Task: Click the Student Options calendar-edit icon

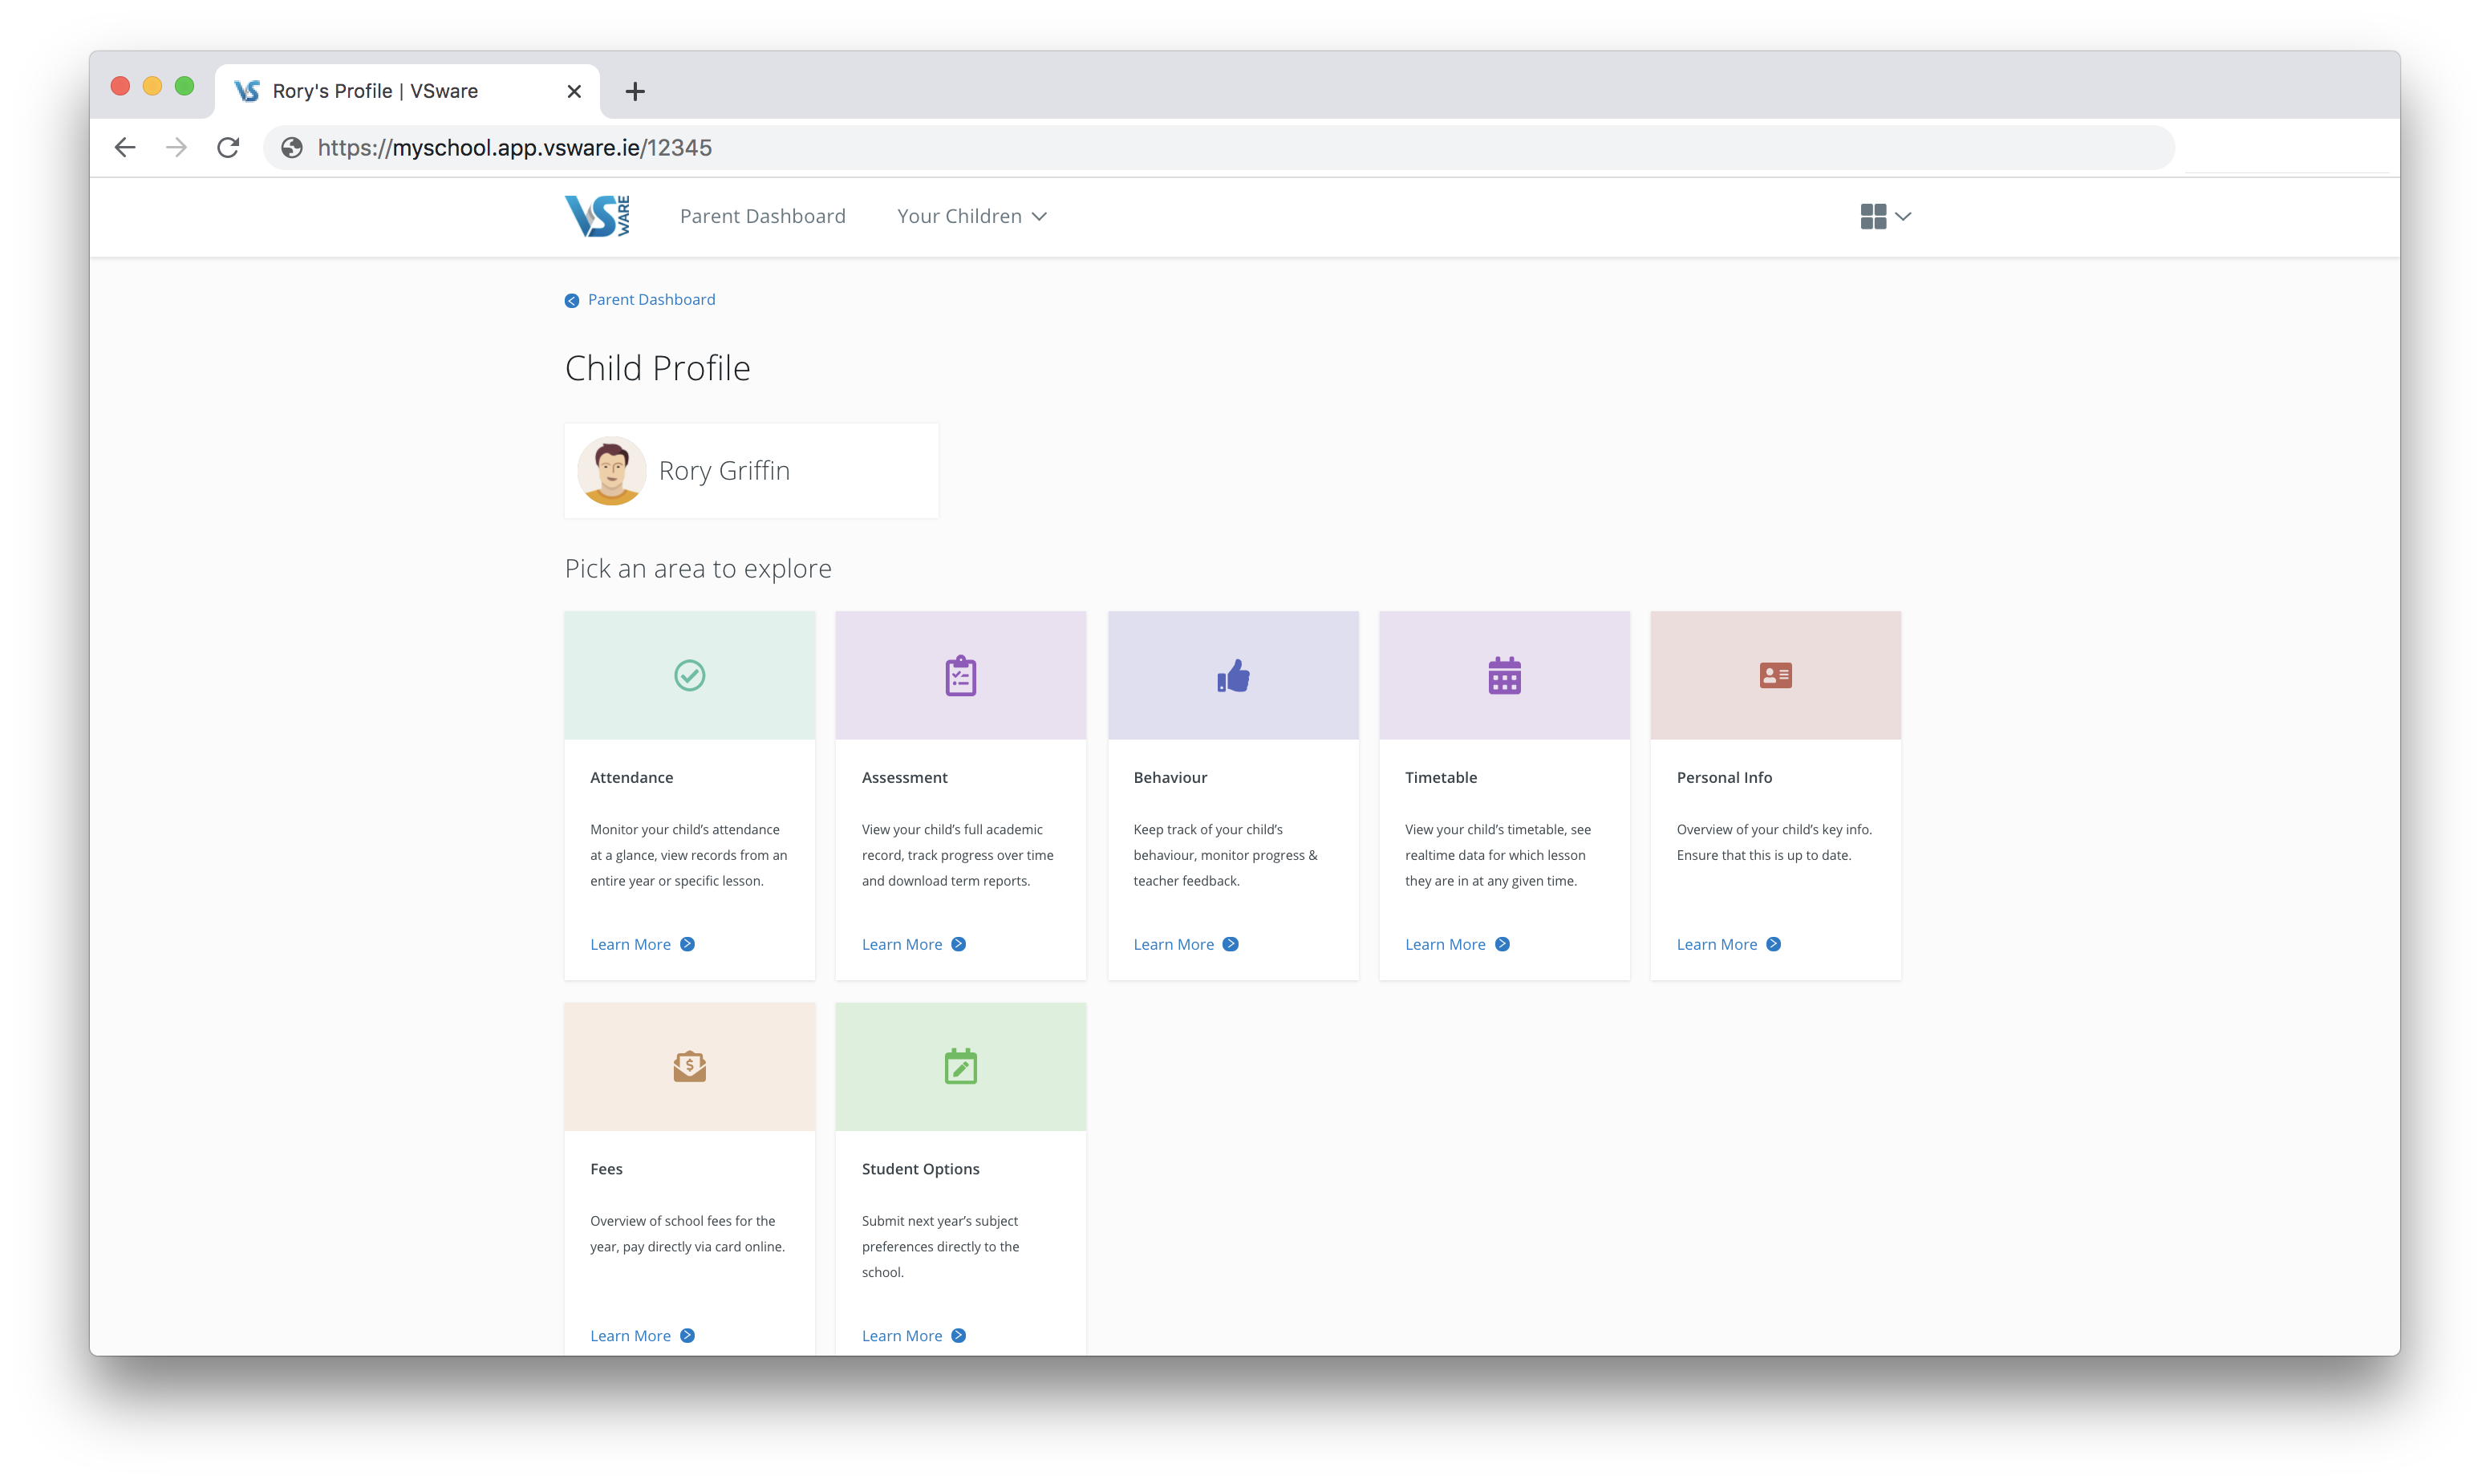Action: (x=960, y=1067)
